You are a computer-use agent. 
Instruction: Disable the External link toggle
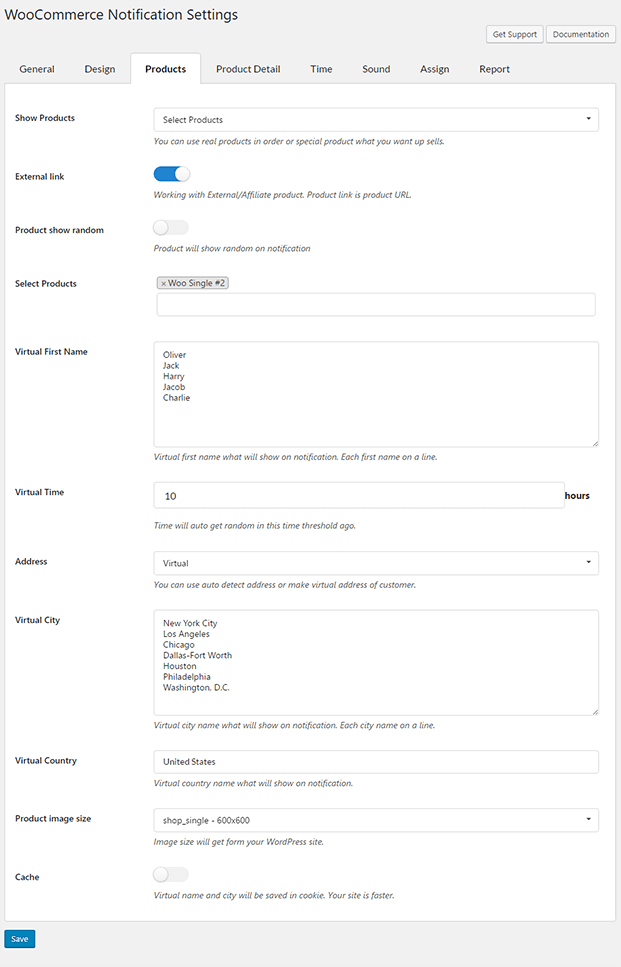tap(170, 173)
